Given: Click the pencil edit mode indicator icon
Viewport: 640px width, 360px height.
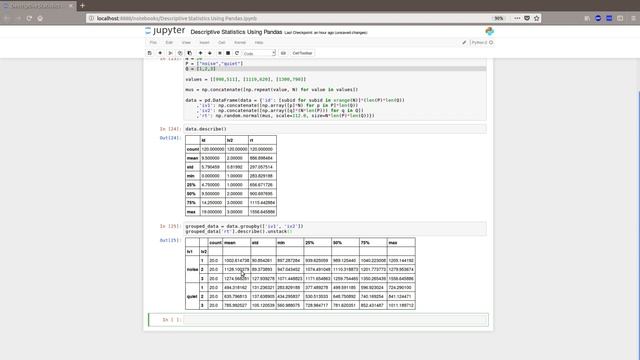Looking at the screenshot, I should [x=464, y=42].
